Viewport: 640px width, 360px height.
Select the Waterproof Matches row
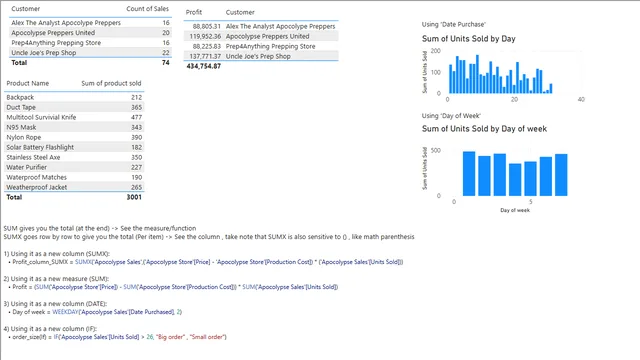[74, 177]
